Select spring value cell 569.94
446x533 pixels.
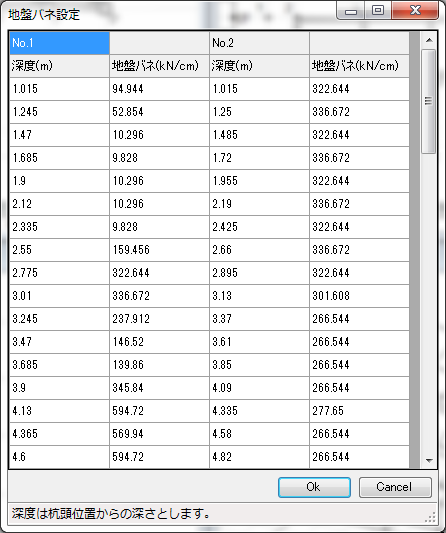coord(159,434)
